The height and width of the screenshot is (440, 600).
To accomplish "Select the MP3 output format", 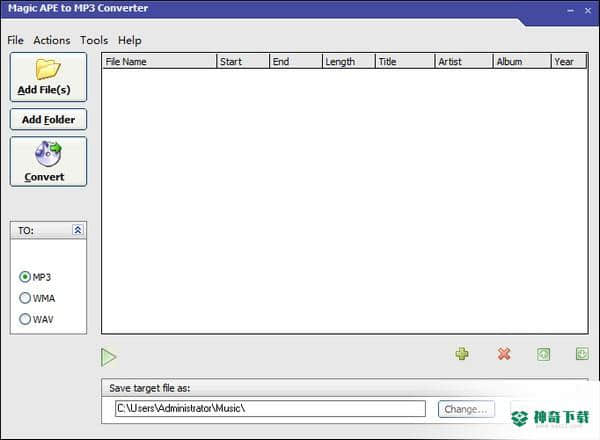I will tap(35, 277).
